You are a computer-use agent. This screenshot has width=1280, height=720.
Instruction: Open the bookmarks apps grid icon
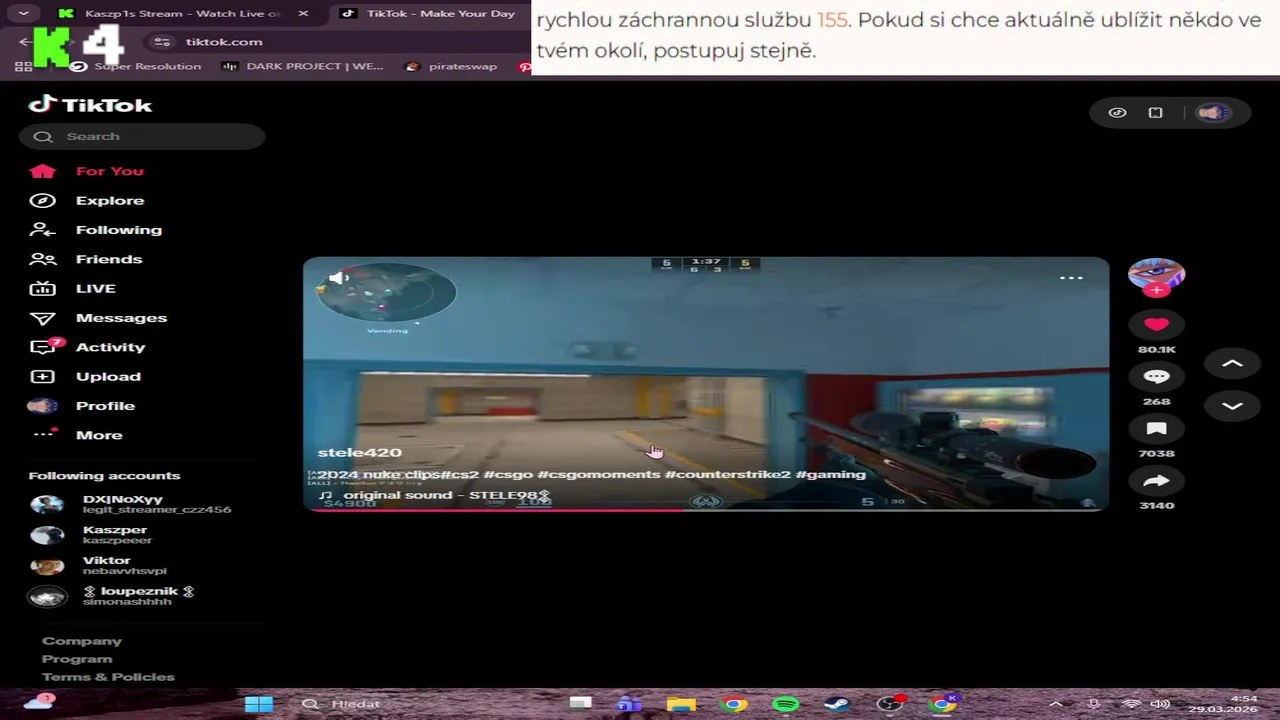23,67
